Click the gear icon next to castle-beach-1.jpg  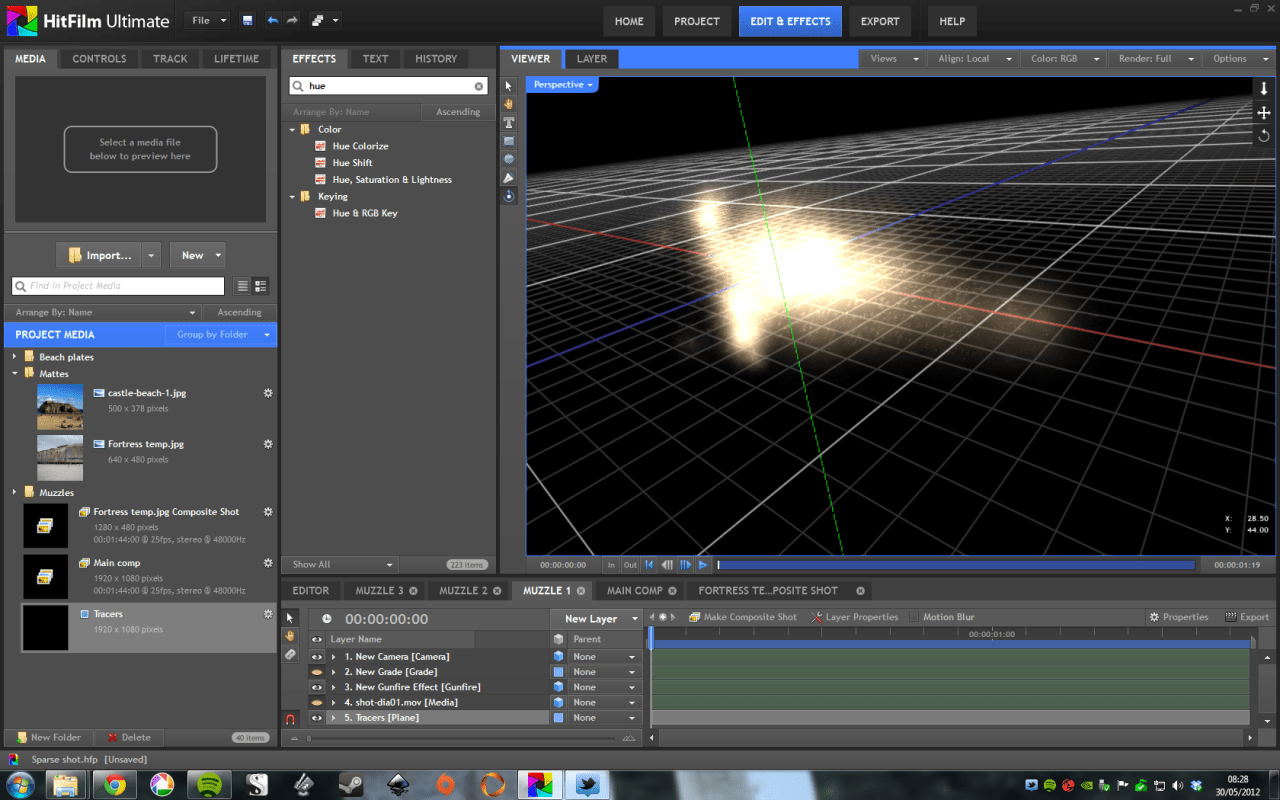click(268, 393)
